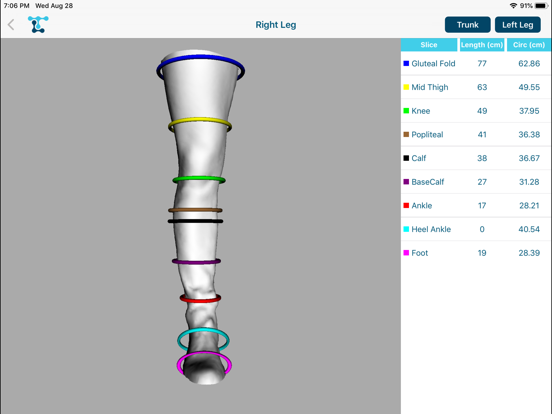
Task: Click Foot length value 19
Action: [482, 253]
